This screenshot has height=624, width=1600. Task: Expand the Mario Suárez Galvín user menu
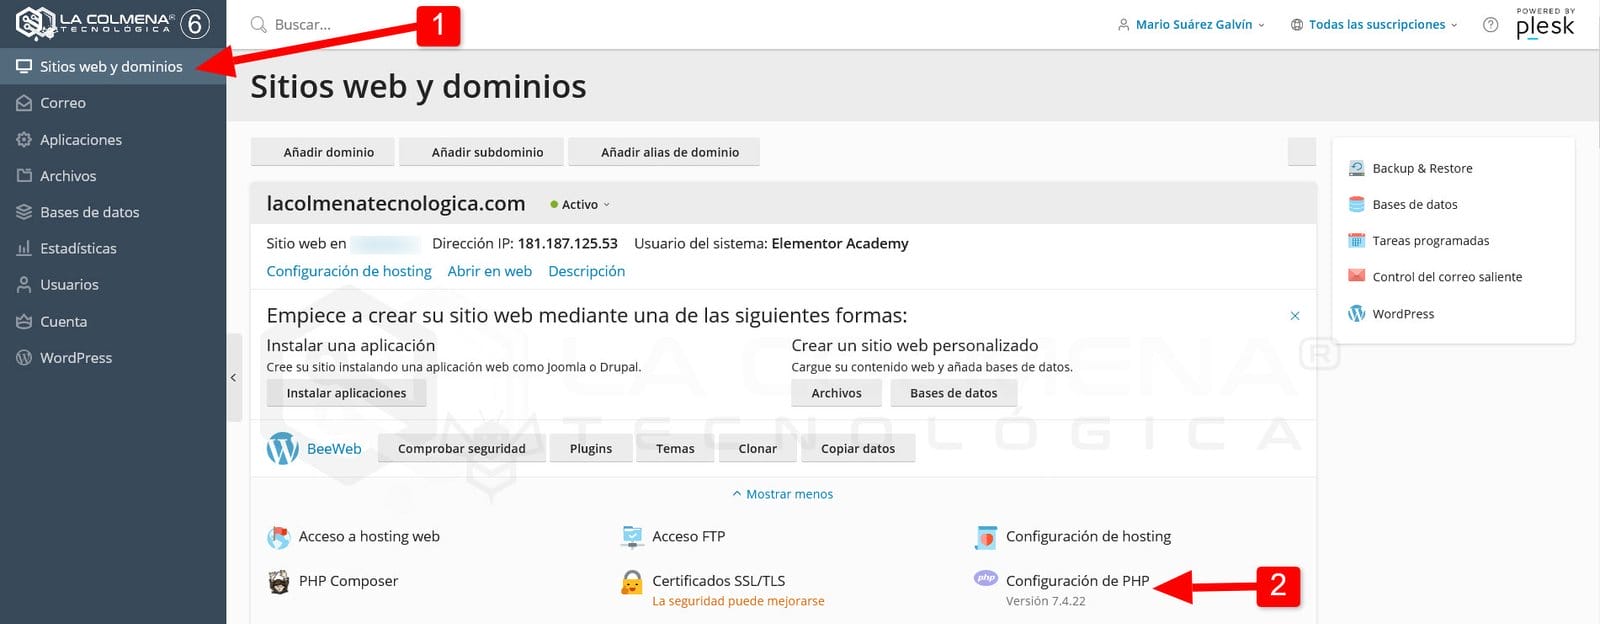click(1192, 25)
